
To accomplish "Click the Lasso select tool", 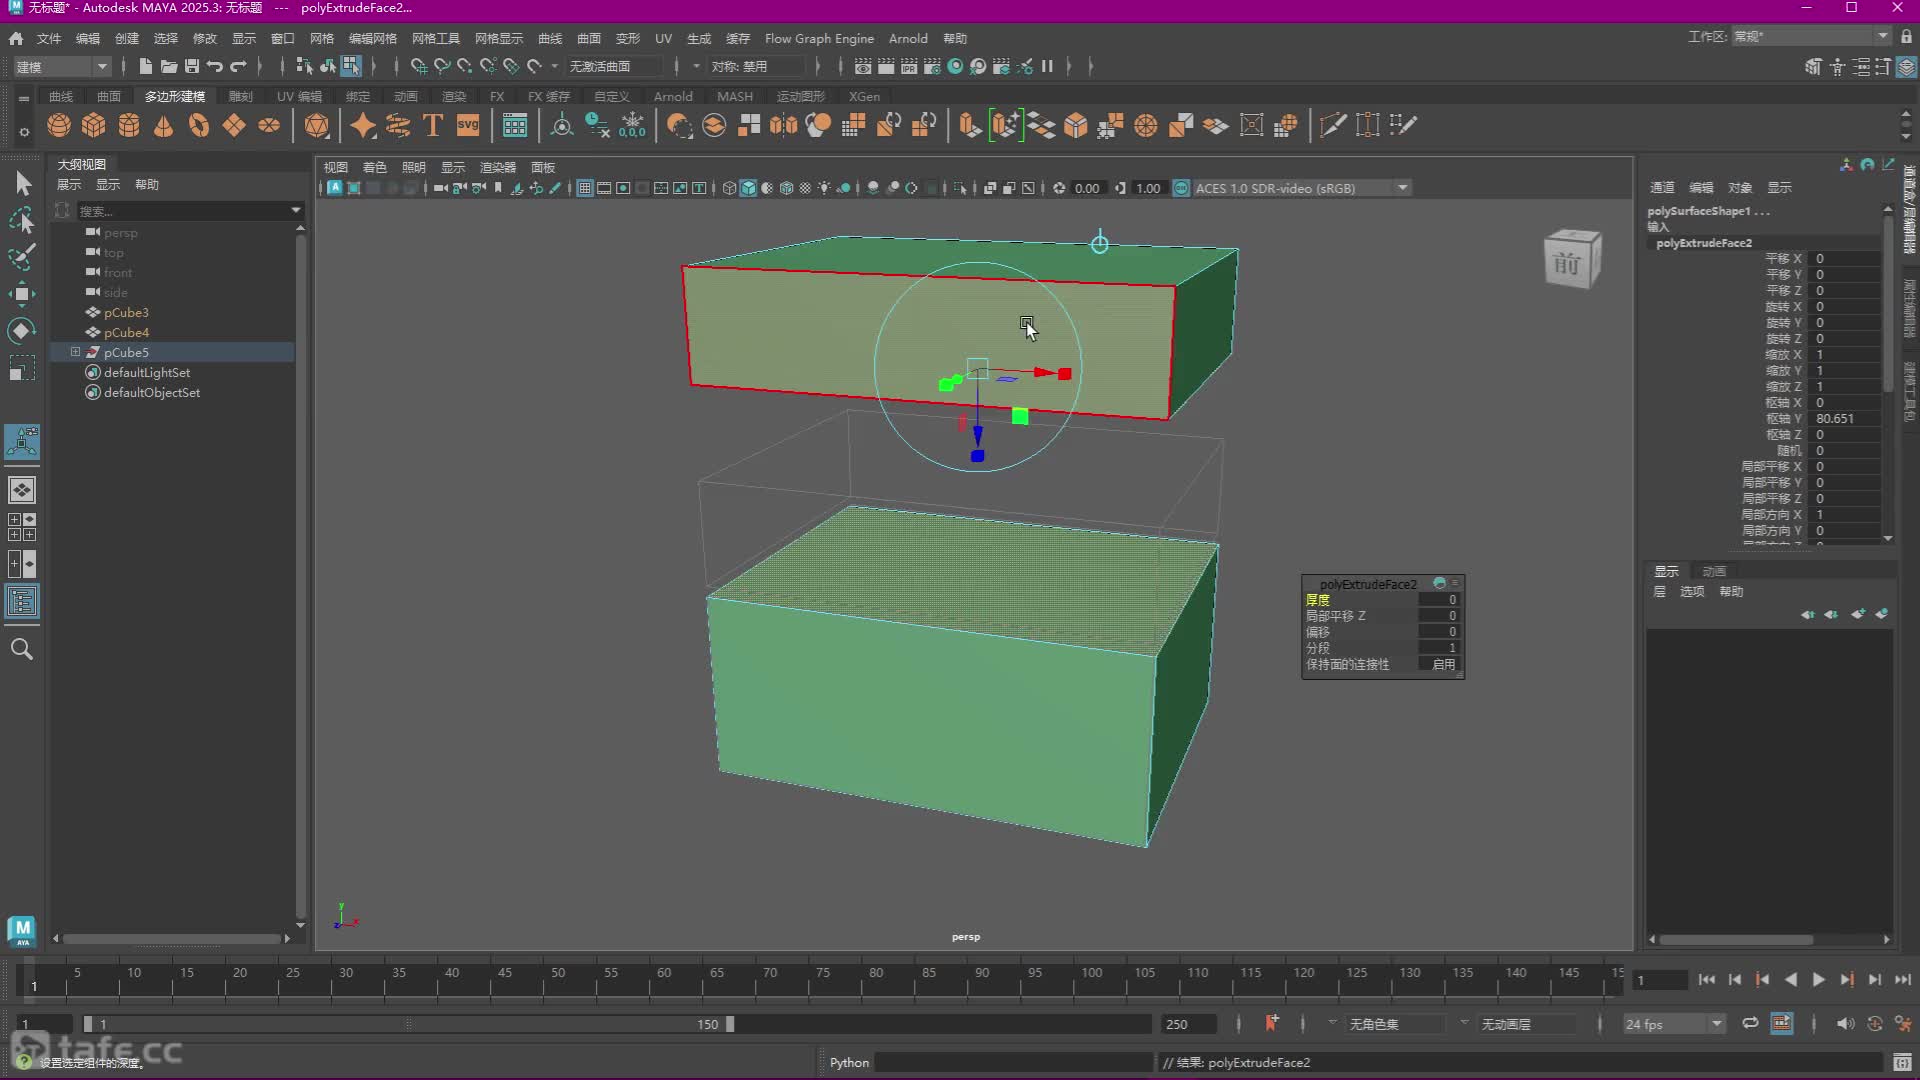I will coord(22,220).
